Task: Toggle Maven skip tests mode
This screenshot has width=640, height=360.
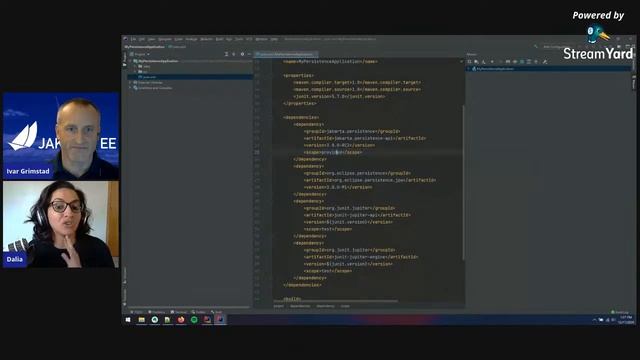Action: coord(522,62)
